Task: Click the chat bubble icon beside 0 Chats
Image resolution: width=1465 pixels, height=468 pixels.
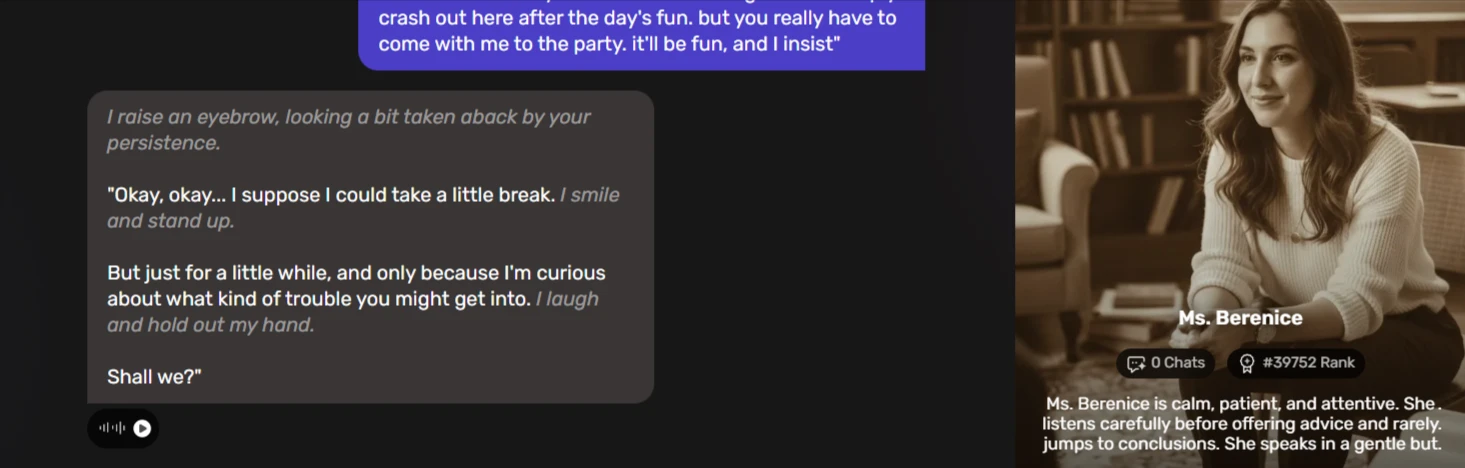Action: click(x=1136, y=363)
